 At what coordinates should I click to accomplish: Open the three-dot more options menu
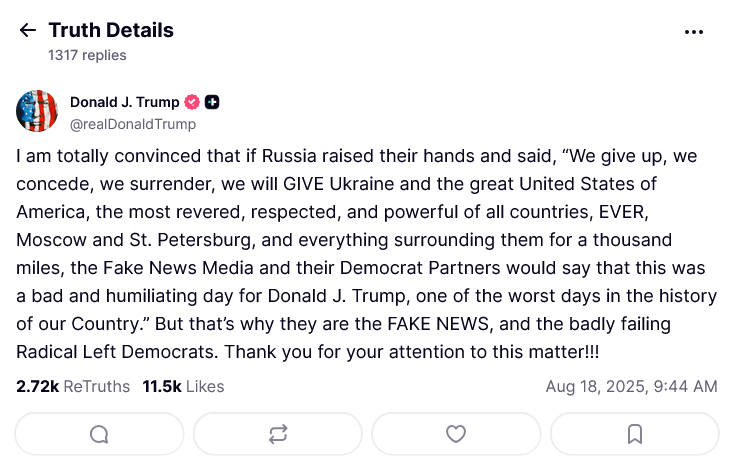(694, 32)
